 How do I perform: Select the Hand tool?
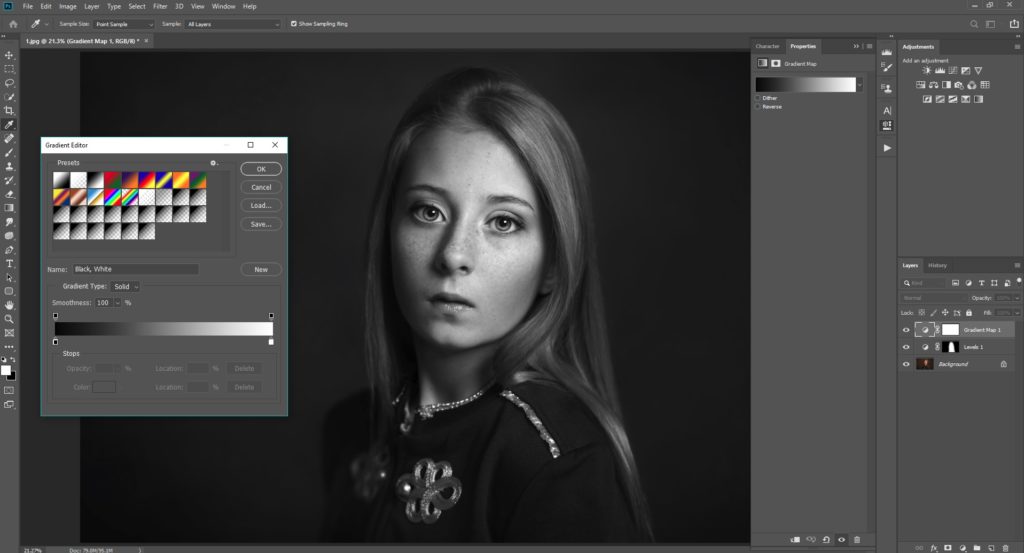9,305
